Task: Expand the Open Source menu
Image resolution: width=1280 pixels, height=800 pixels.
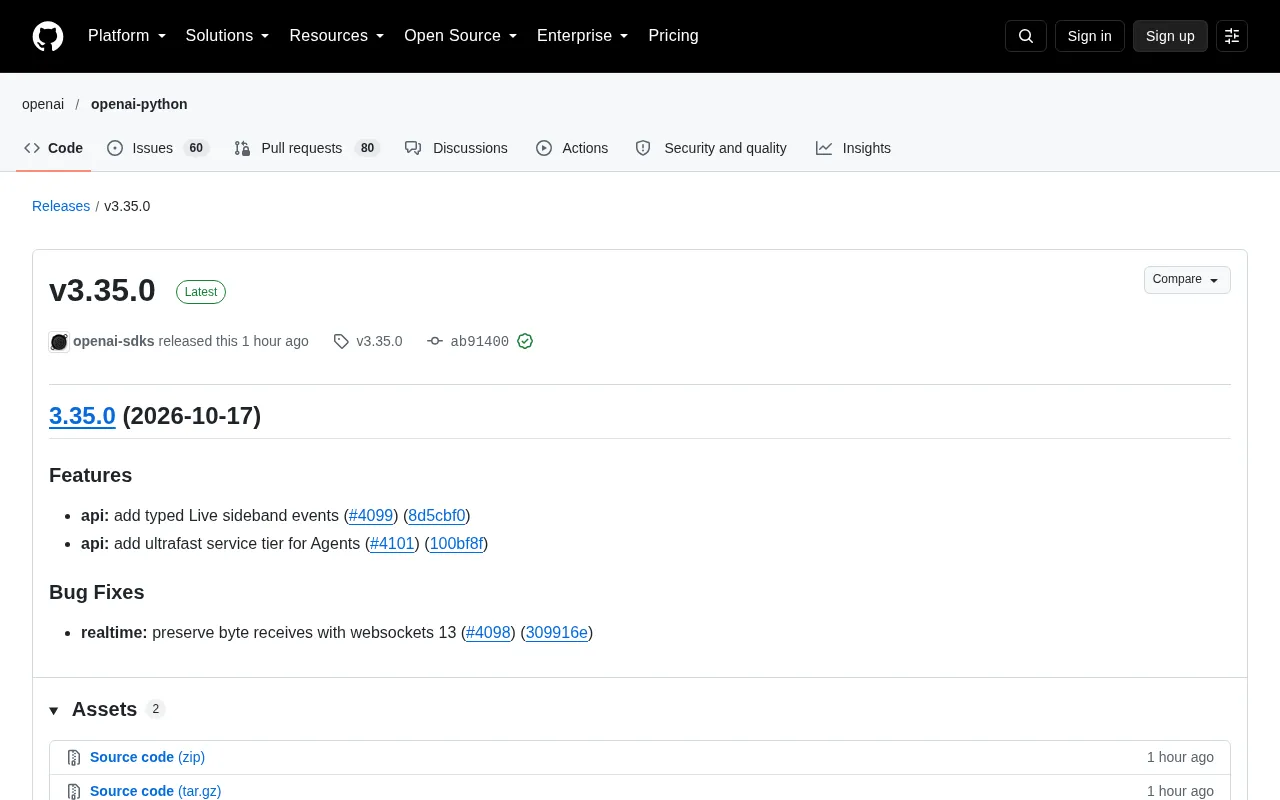Action: click(461, 36)
